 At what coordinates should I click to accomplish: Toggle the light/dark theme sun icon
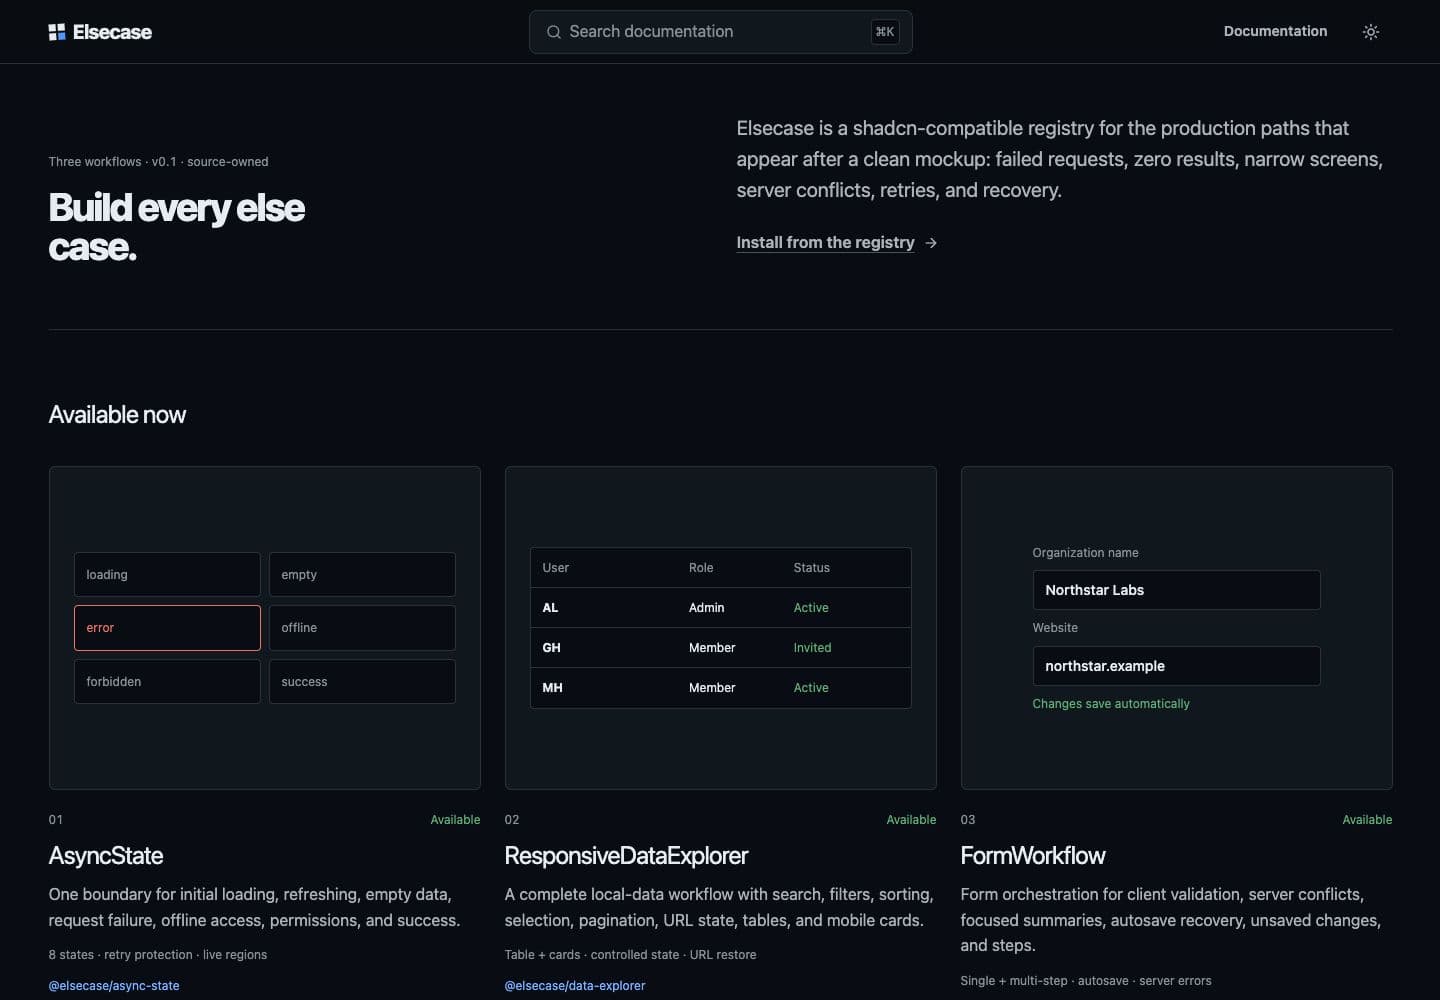tap(1371, 32)
